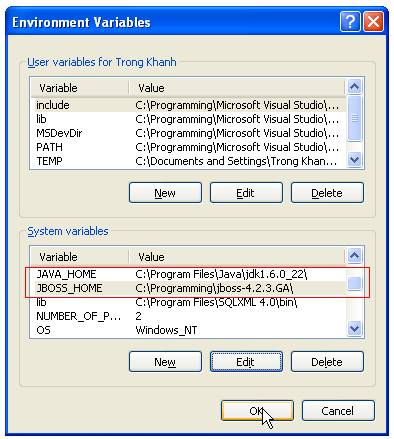Select the PATH user variable row

point(188,147)
